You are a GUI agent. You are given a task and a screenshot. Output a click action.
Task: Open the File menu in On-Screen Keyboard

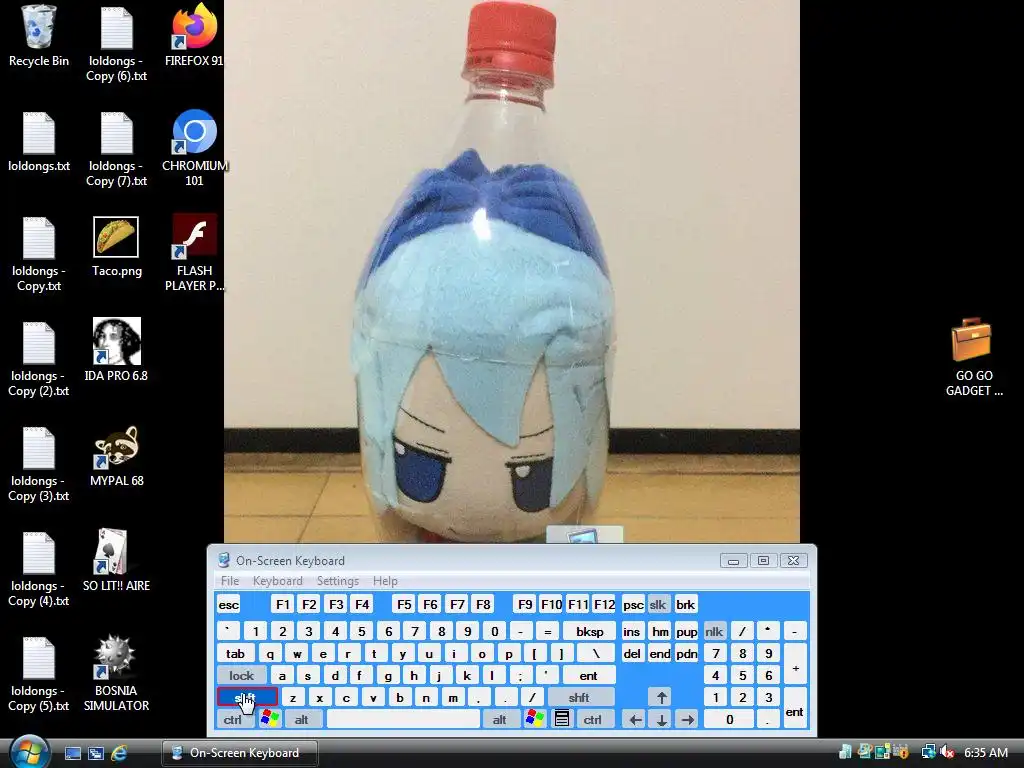[230, 581]
